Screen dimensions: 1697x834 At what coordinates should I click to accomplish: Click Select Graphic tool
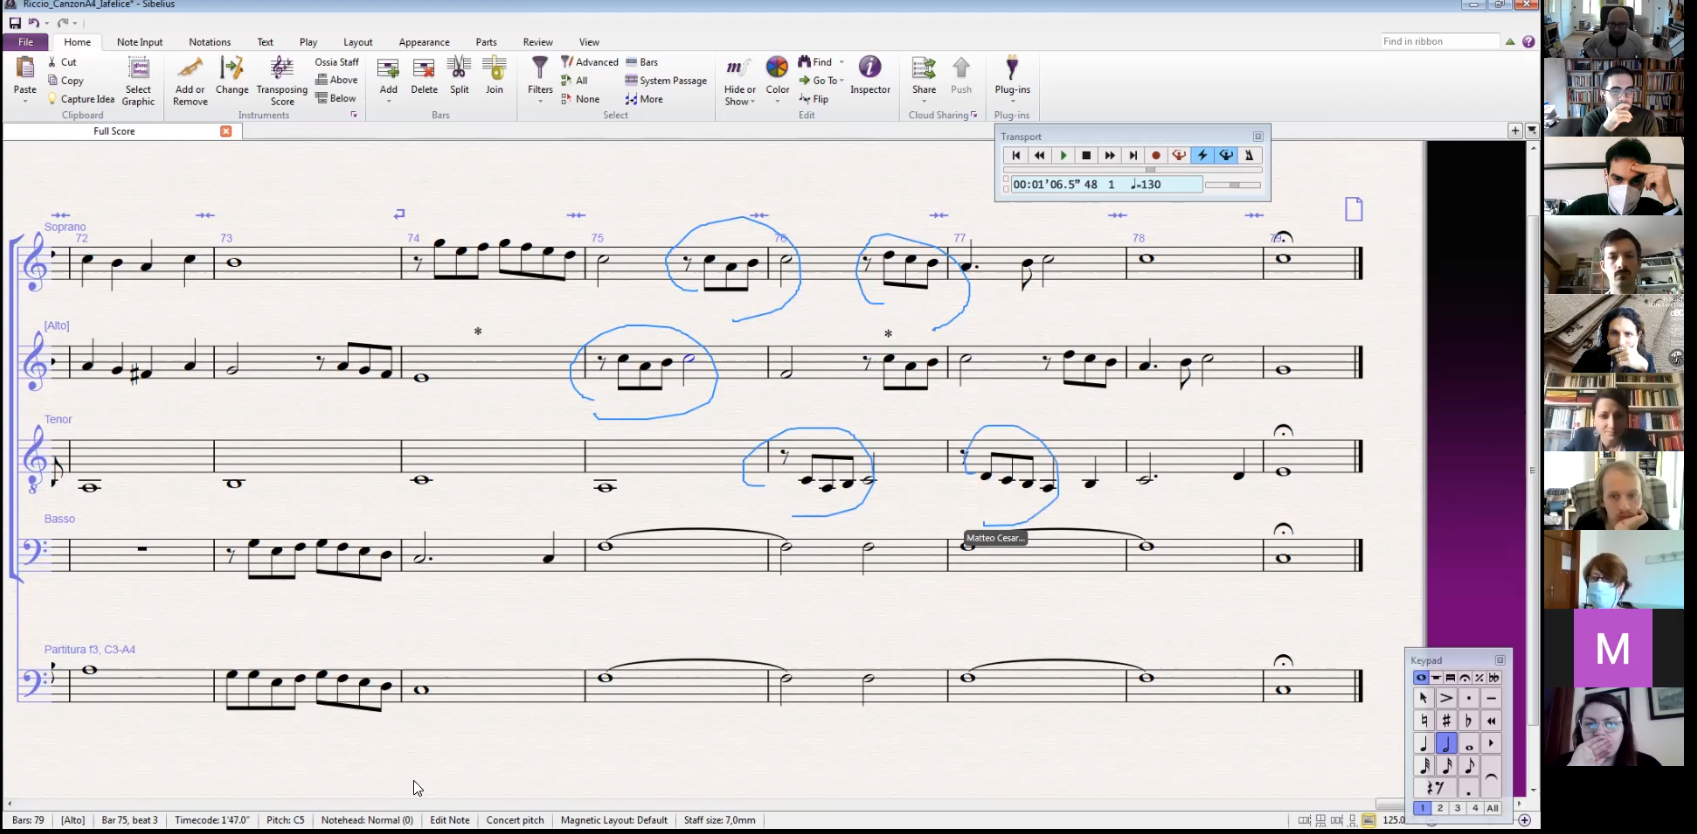coord(138,81)
